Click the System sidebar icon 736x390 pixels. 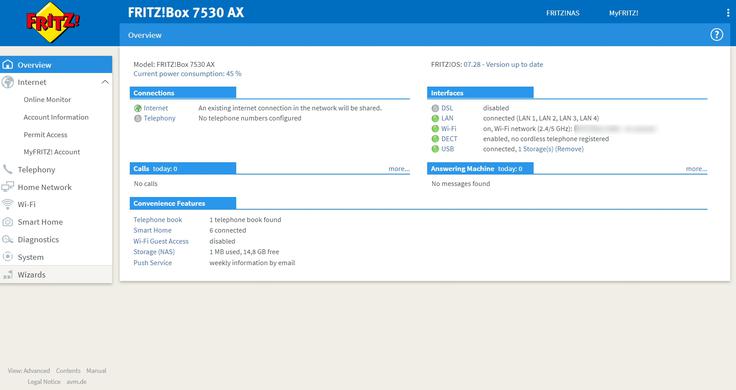8,257
